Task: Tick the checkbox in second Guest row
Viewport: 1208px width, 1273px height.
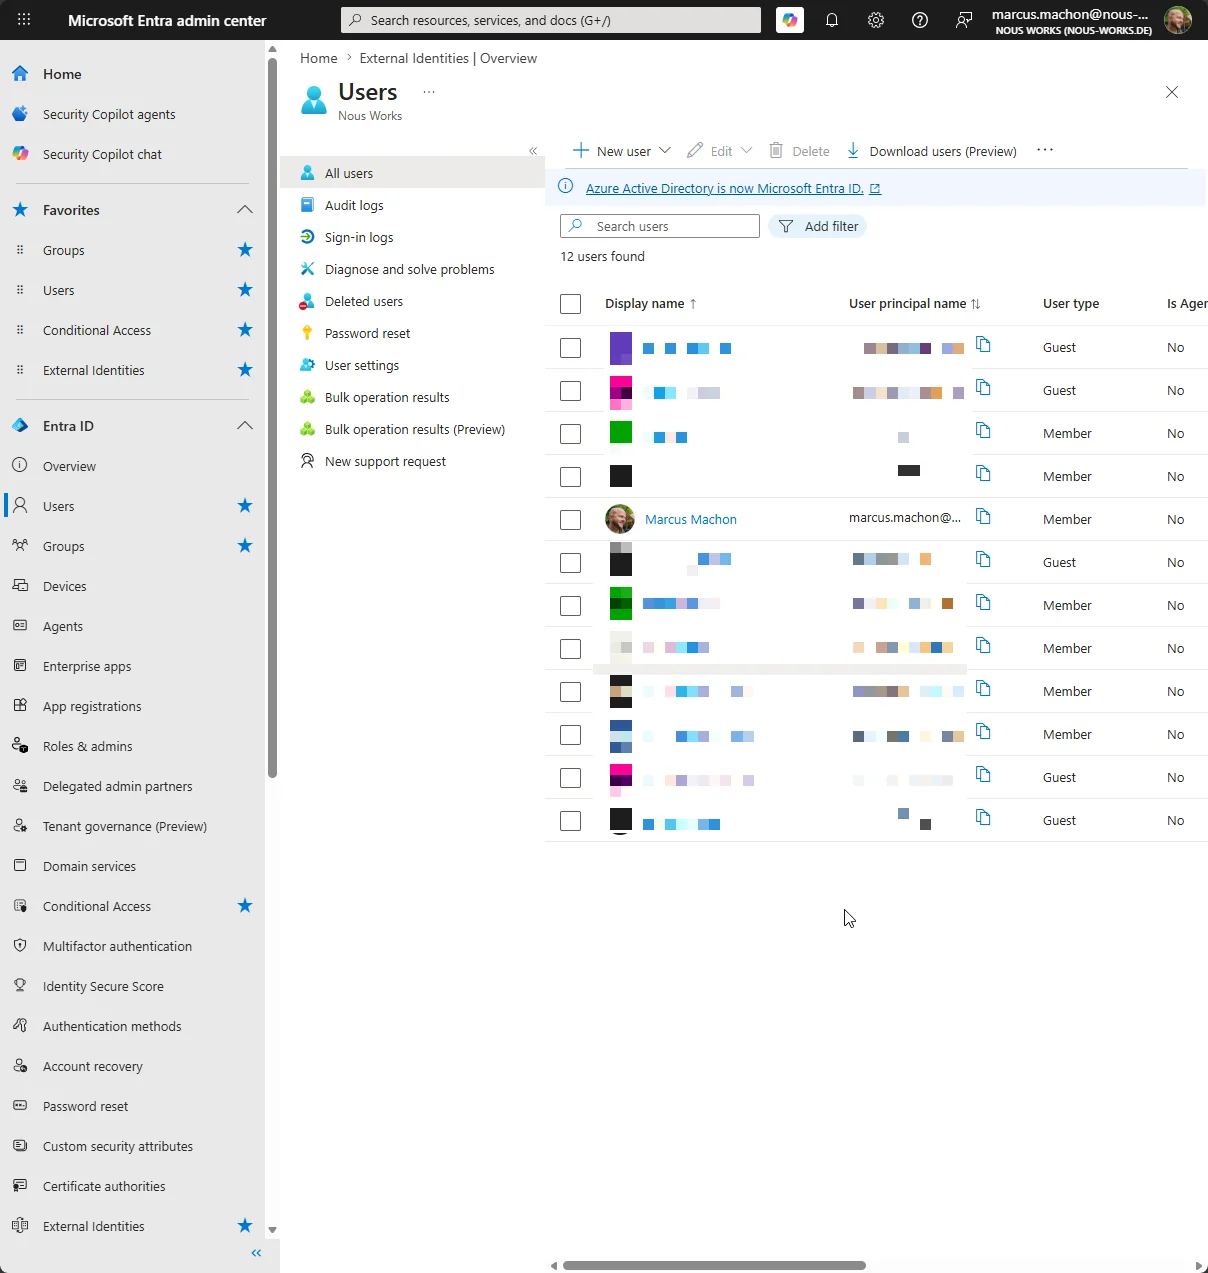Action: 571,391
